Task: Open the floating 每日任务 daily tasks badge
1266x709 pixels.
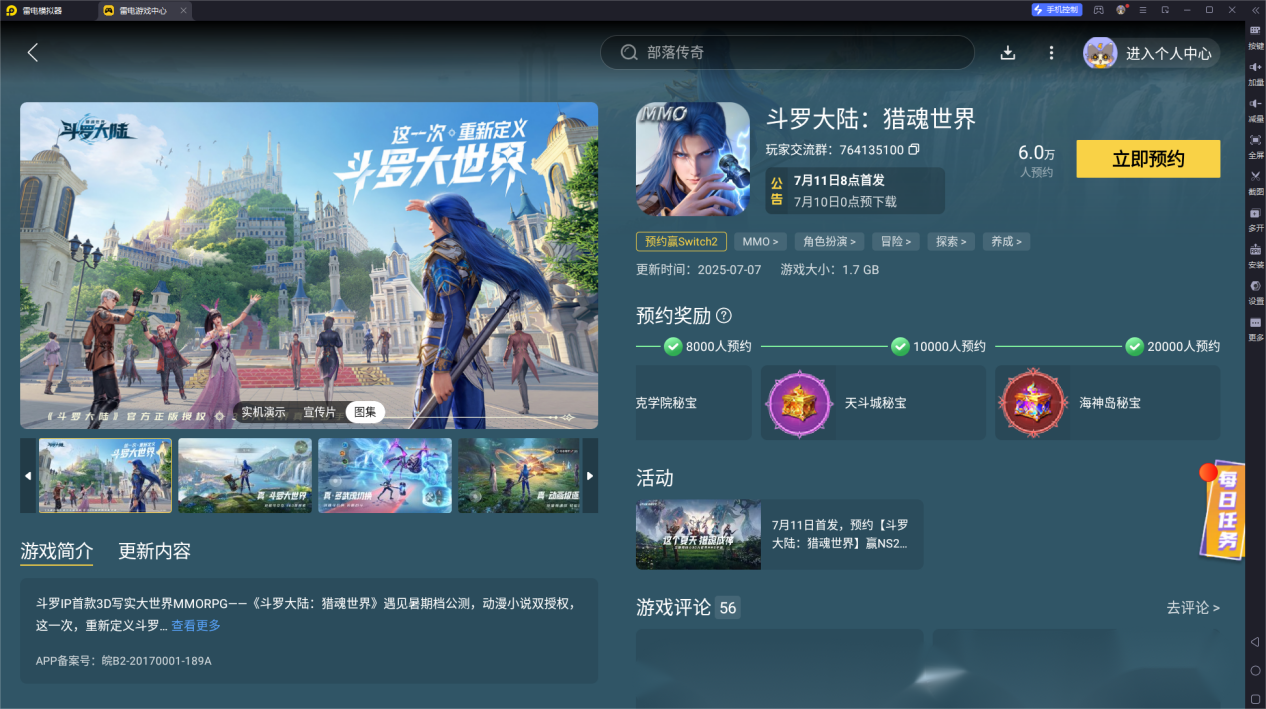Action: [1223, 511]
